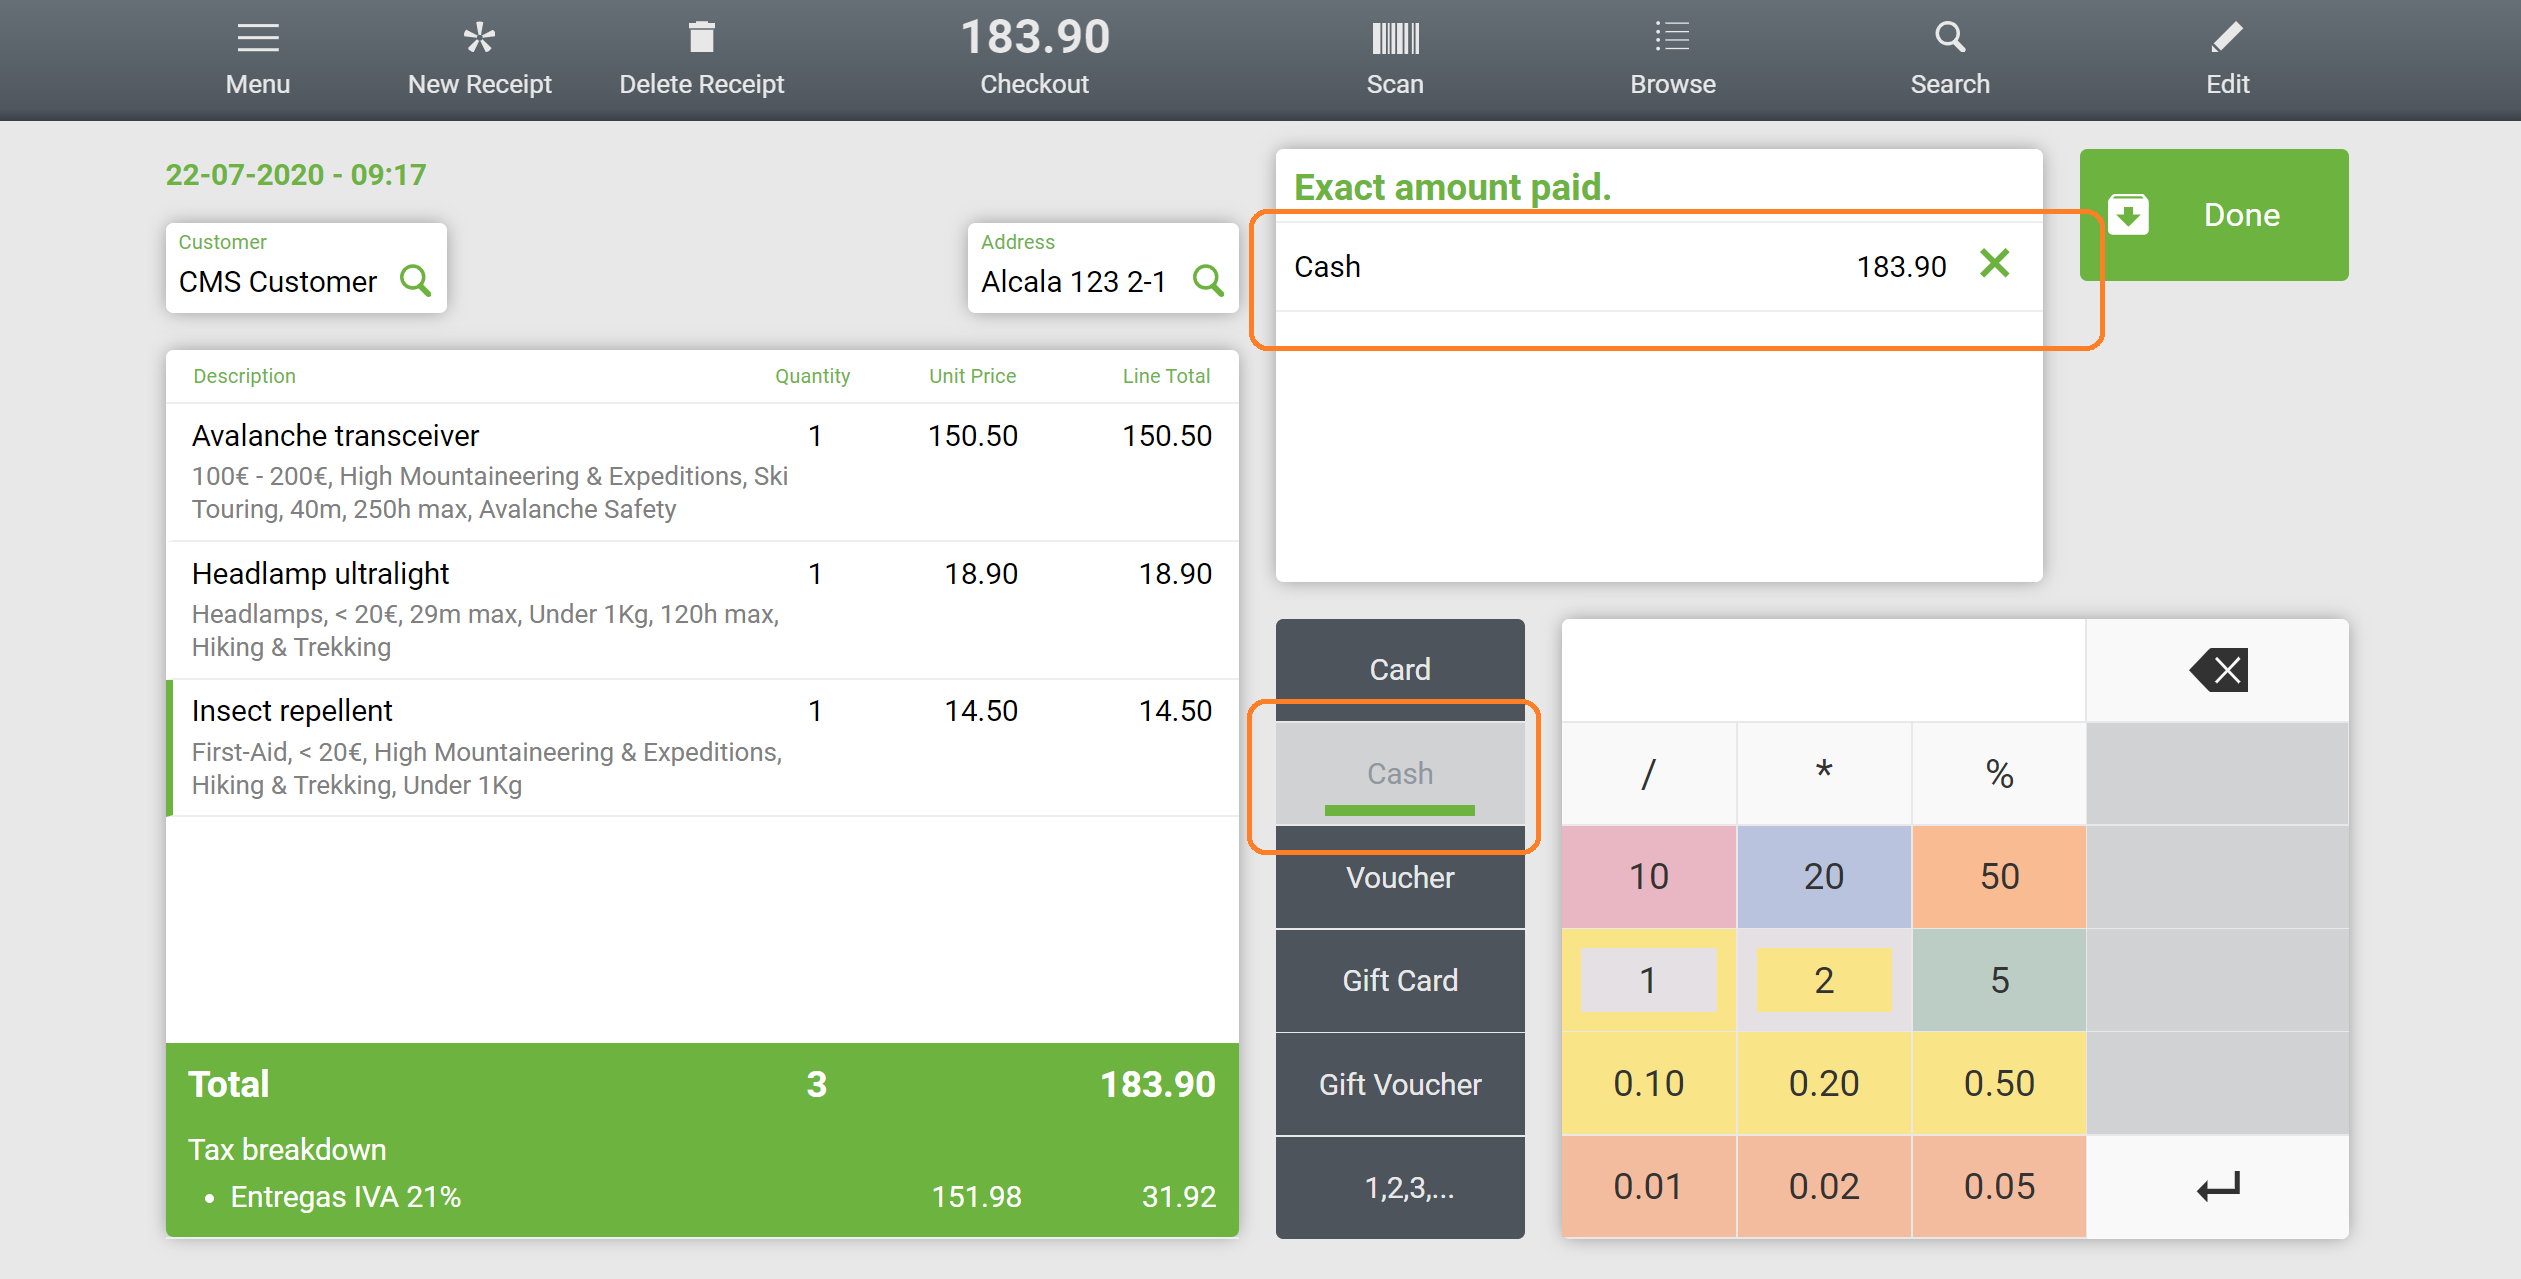Remove the Cash 183.90 payment line

click(x=1994, y=265)
